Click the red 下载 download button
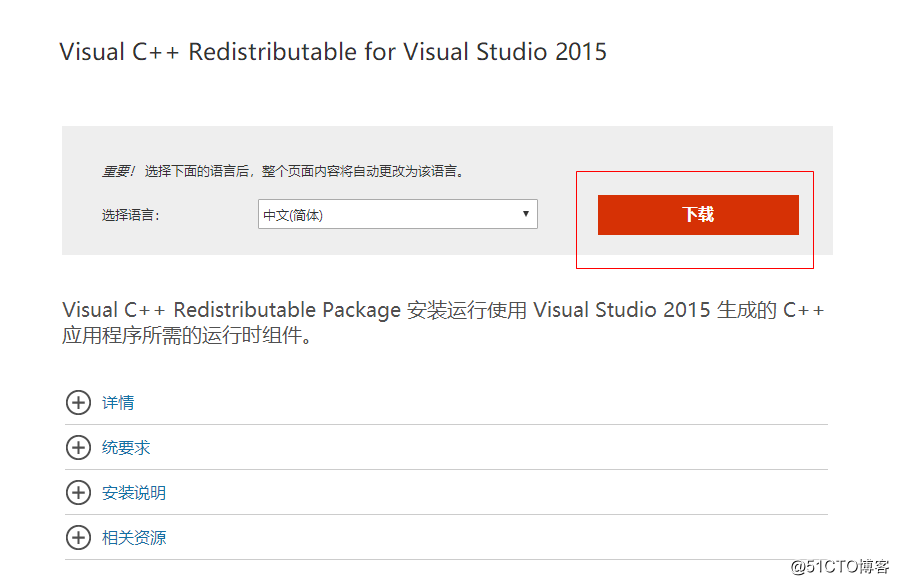This screenshot has width=899, height=585. [698, 214]
